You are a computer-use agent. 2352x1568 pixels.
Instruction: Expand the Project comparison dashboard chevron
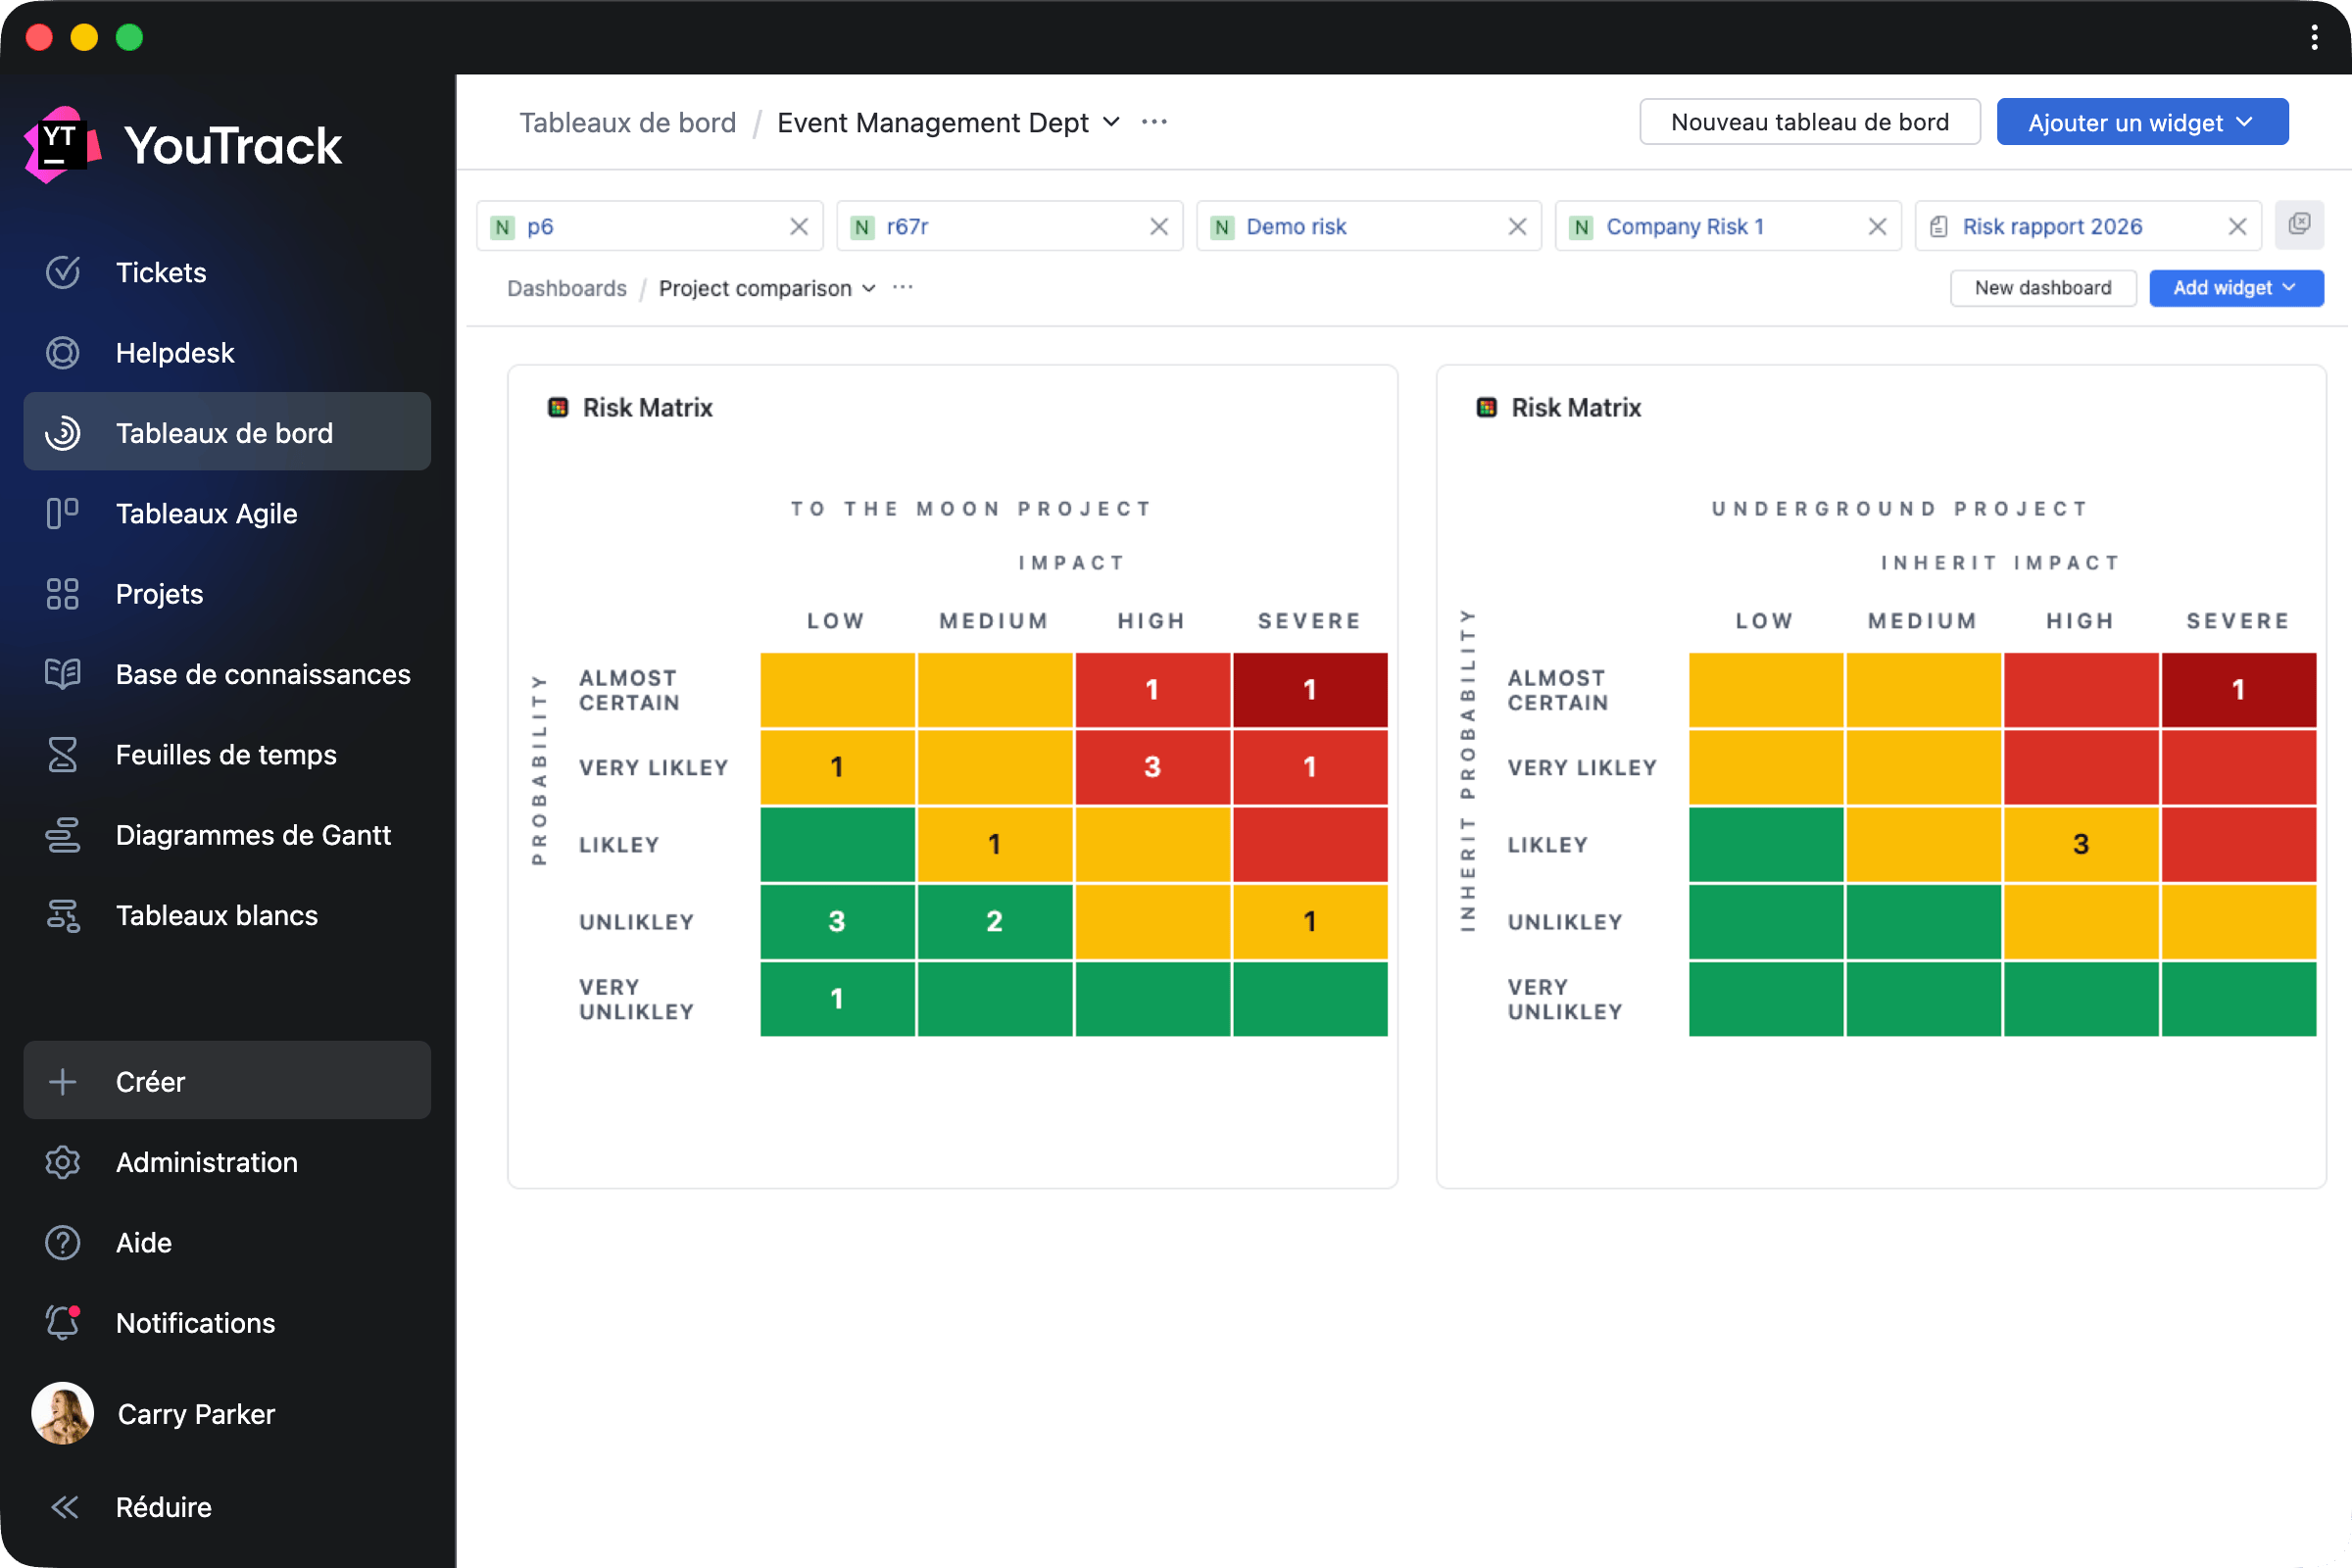click(869, 288)
